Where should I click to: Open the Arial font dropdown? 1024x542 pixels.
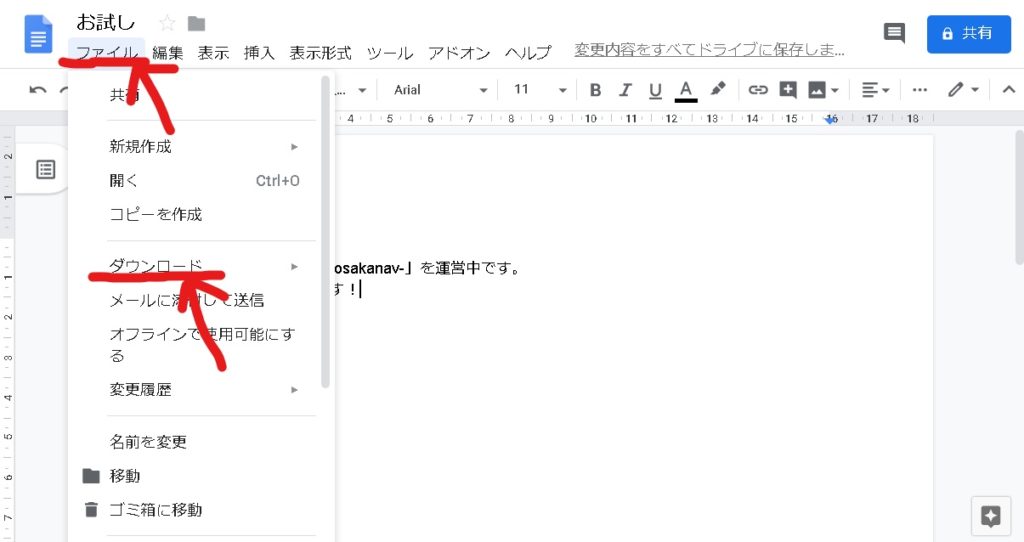pos(440,90)
